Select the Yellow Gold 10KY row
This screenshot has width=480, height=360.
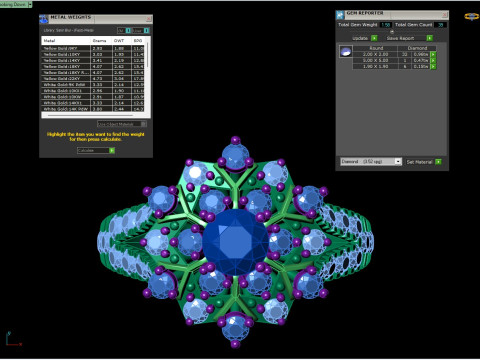(x=94, y=54)
